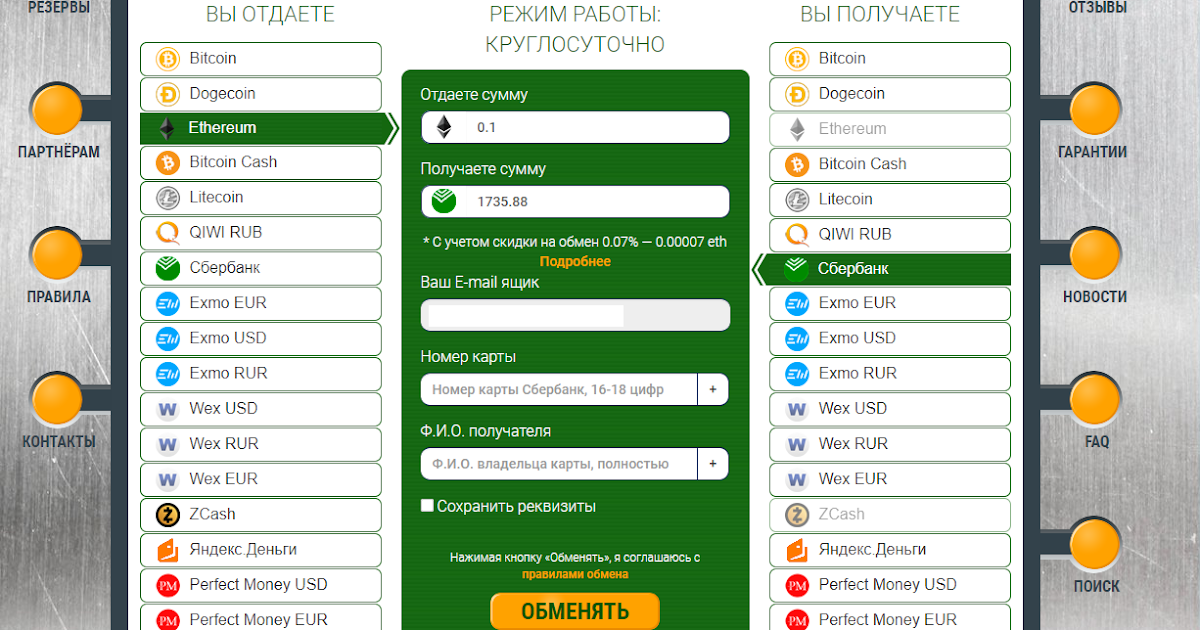Choose Exmo RUR in the give list
This screenshot has height=630, width=1200.
tap(261, 374)
